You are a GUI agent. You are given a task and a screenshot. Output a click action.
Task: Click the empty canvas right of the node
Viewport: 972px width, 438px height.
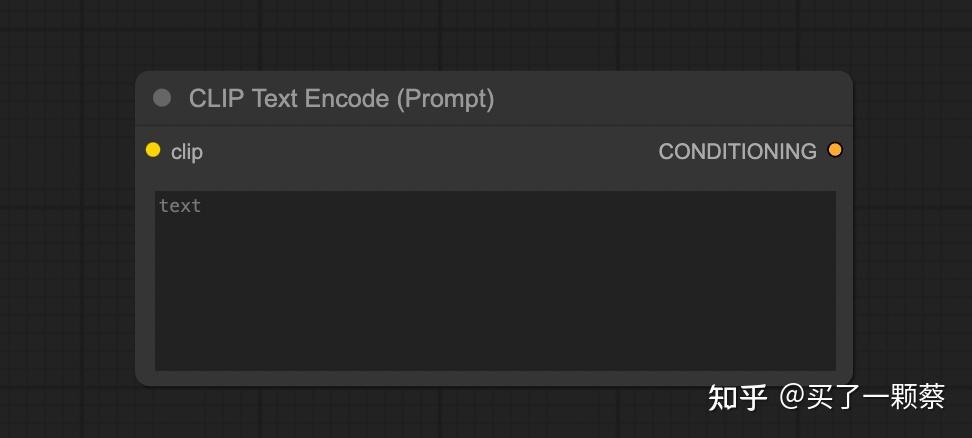[x=910, y=230]
